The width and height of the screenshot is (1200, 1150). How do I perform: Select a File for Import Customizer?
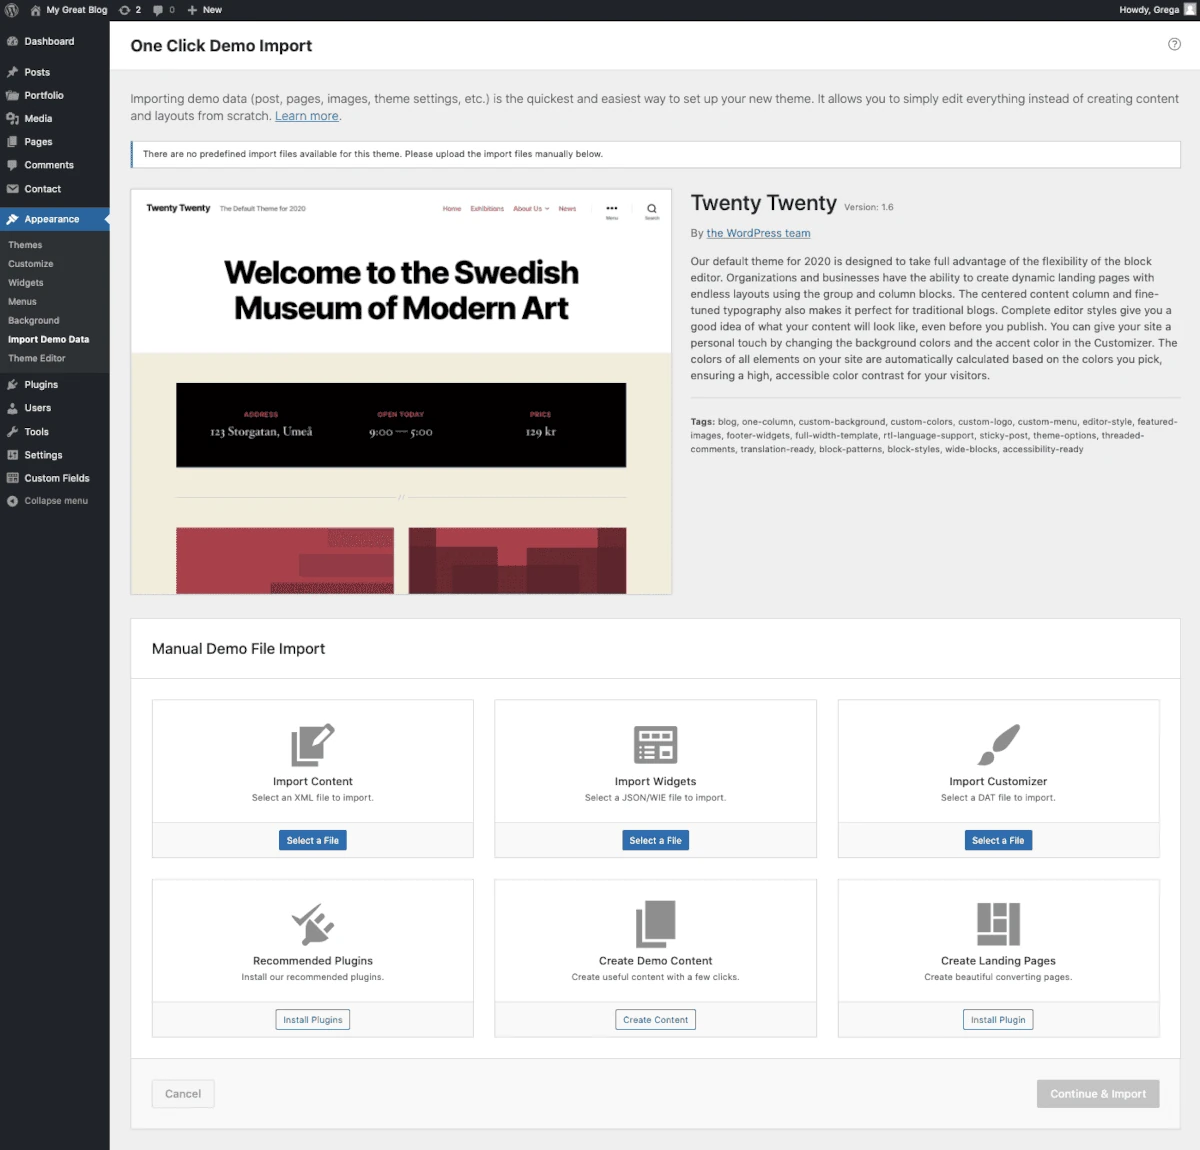998,841
